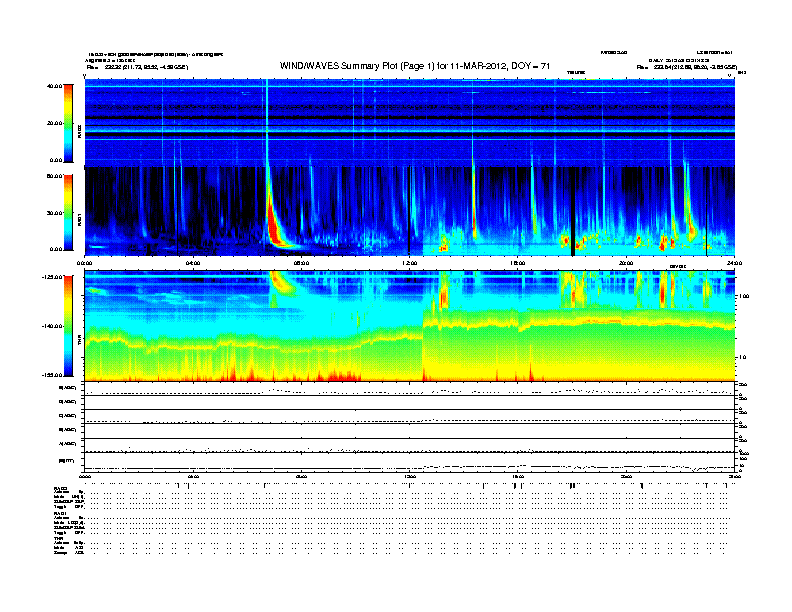Screen dimensions: 792x612
Task: Click the 30.00 tick on RAD1 color bar
Action: click(x=54, y=213)
